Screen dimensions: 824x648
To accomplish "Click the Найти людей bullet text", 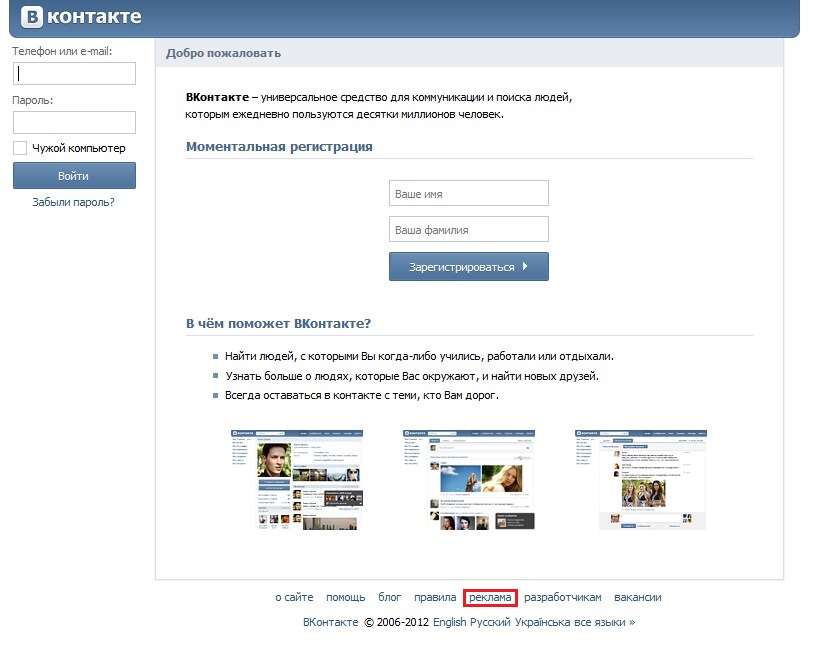I will point(419,356).
